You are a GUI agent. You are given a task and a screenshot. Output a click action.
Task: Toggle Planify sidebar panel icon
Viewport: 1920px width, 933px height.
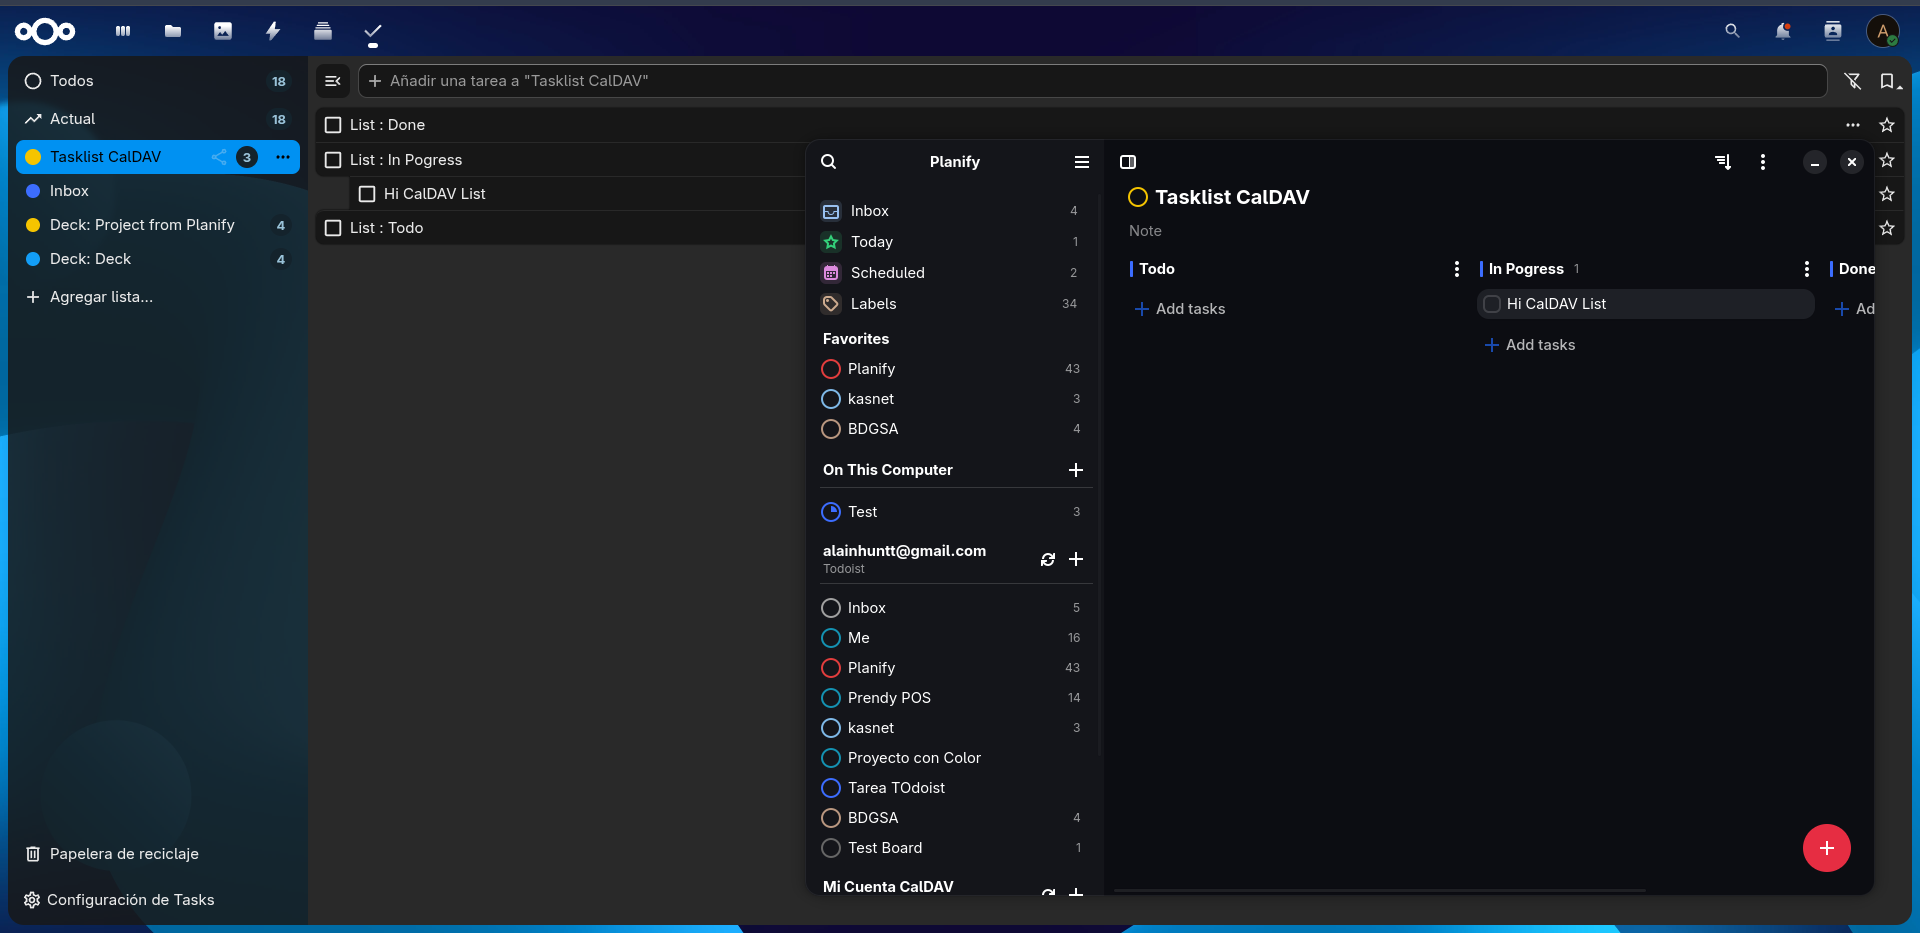click(x=1128, y=162)
